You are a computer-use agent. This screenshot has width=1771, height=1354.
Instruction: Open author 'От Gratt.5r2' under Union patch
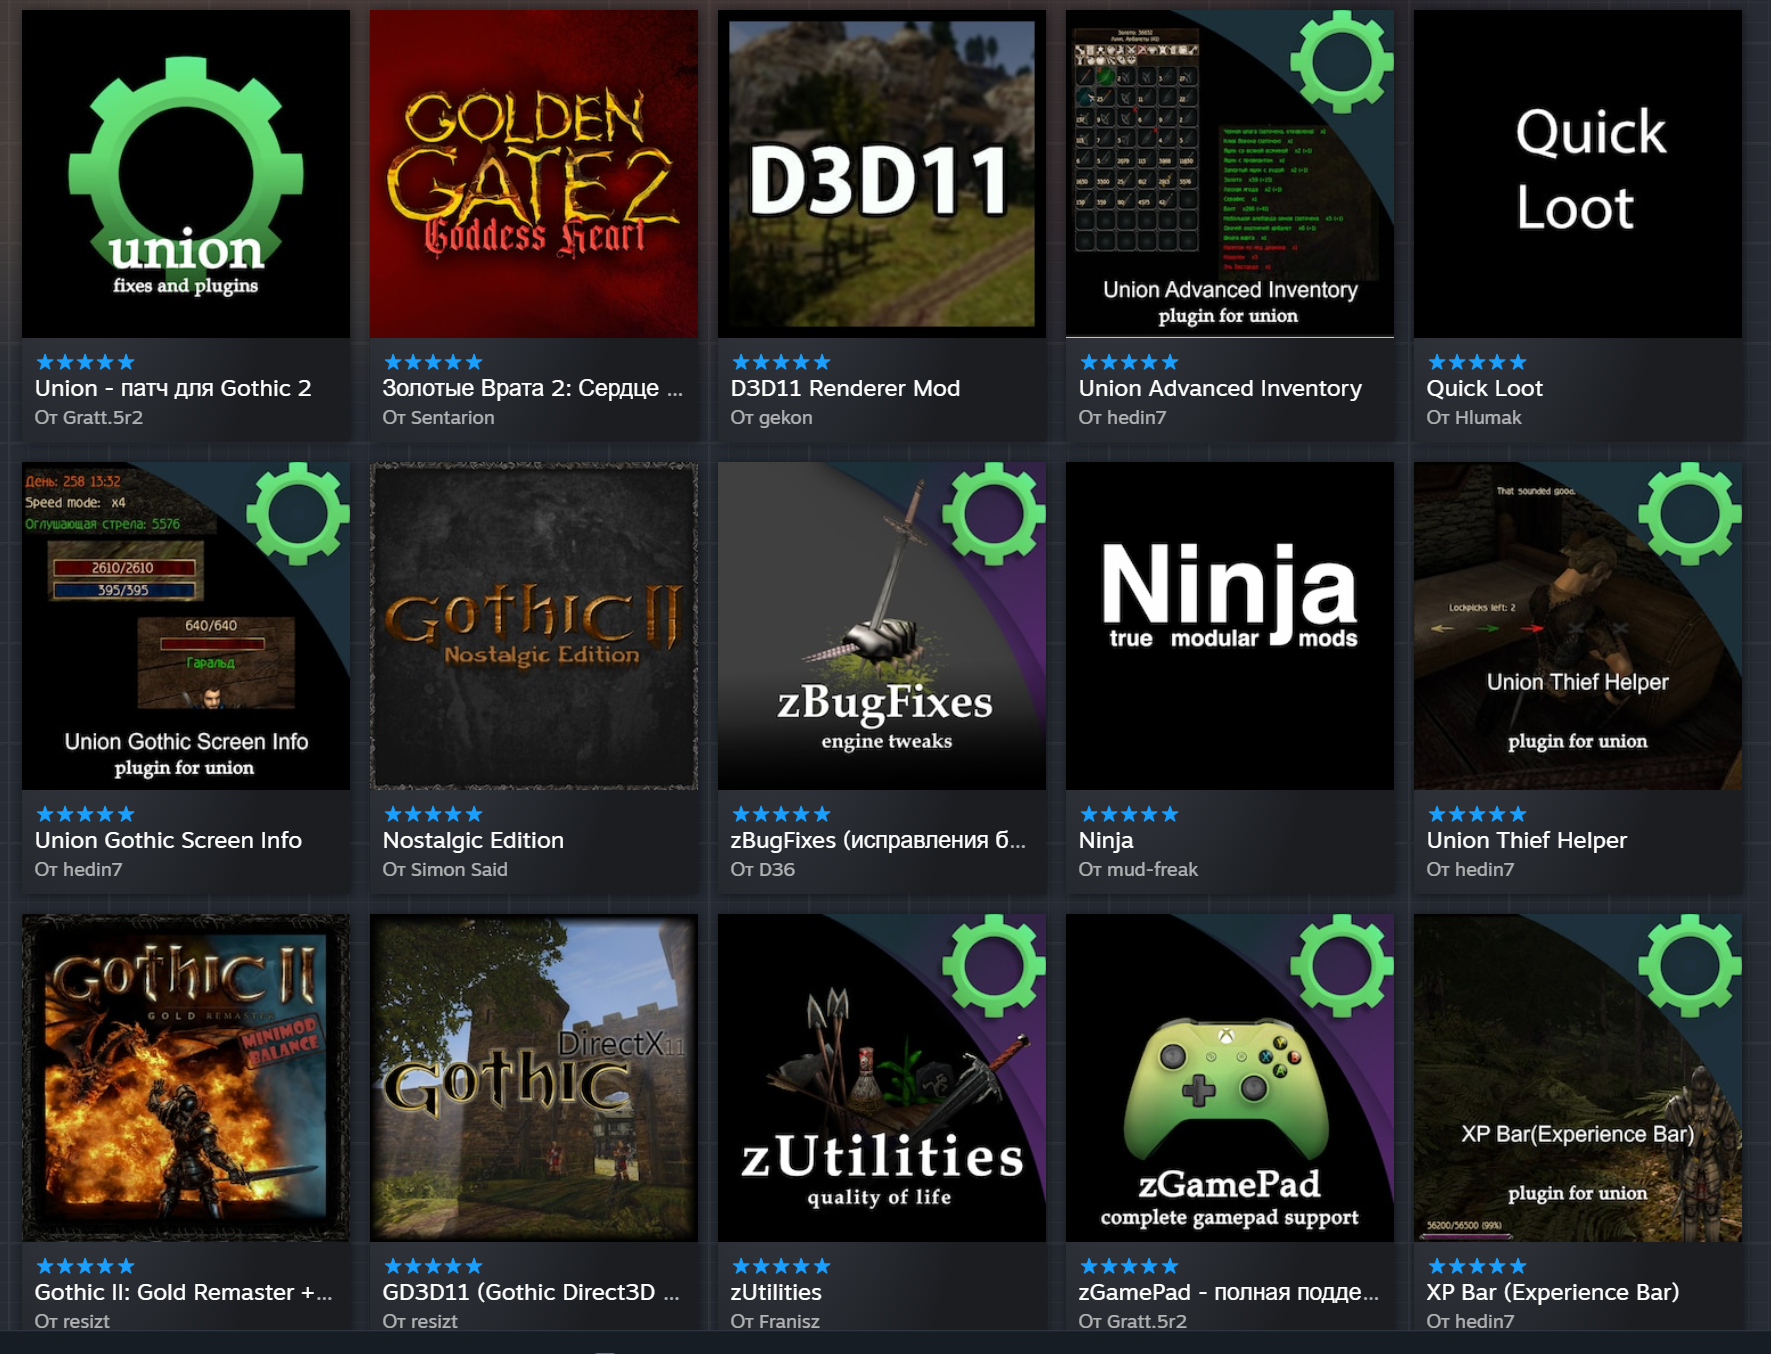tap(89, 417)
